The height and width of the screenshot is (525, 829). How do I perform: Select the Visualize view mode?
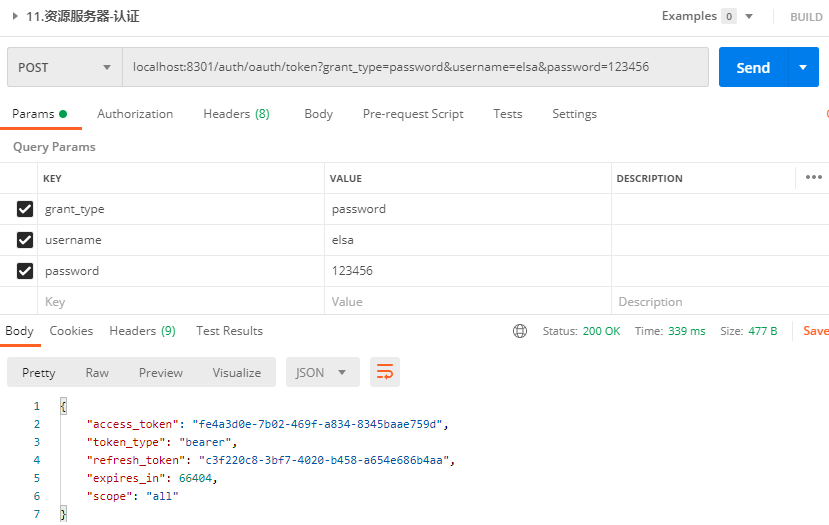click(x=236, y=373)
